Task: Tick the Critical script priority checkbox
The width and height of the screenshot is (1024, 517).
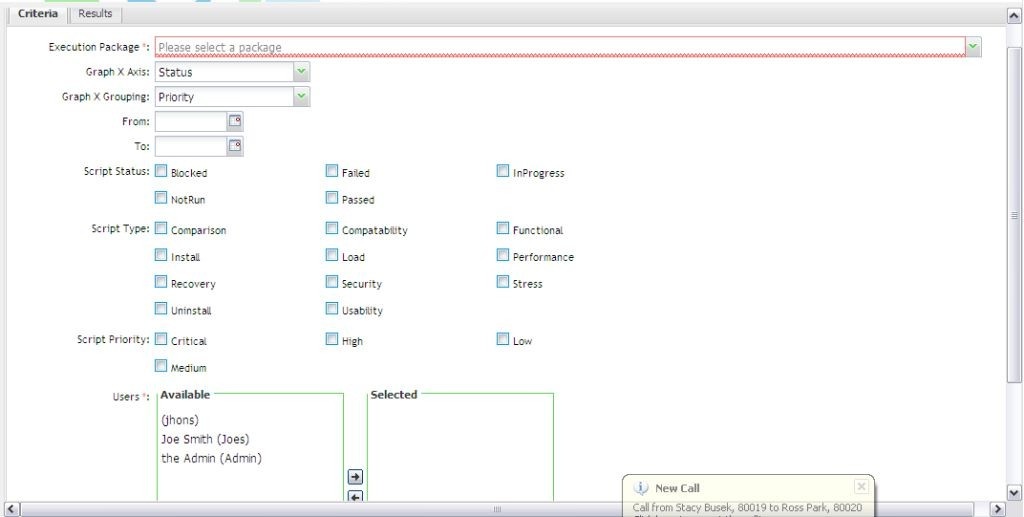Action: [x=161, y=340]
